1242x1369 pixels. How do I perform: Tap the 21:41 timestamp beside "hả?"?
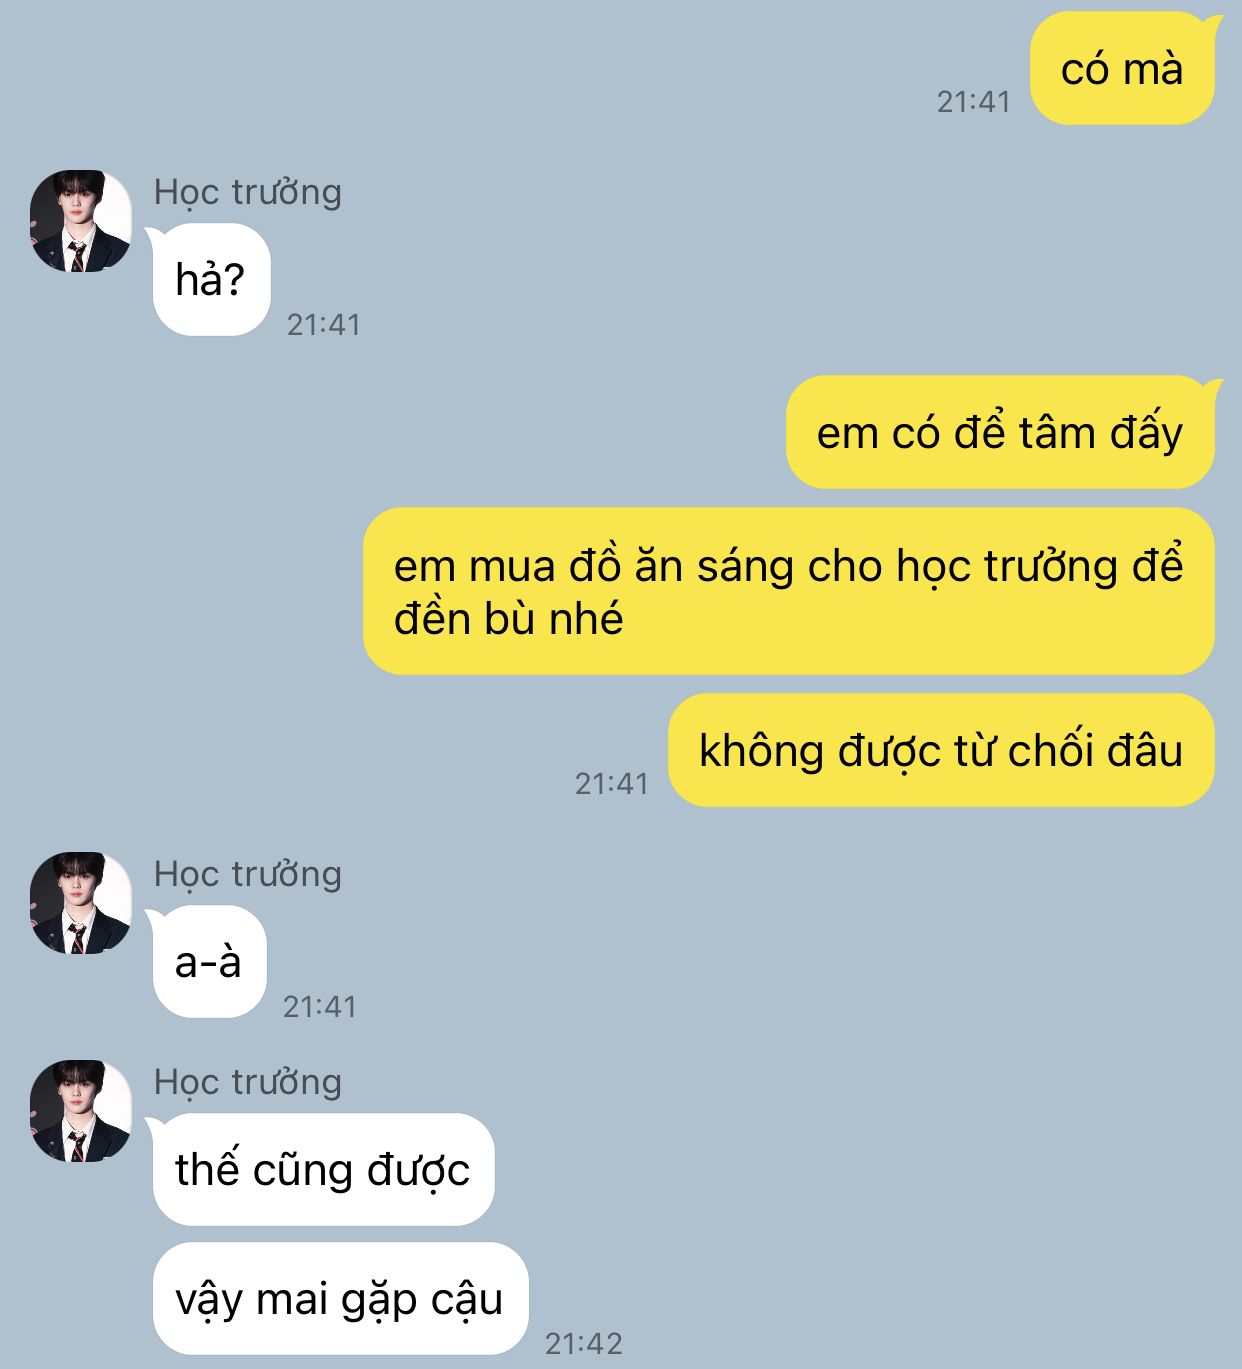point(324,325)
